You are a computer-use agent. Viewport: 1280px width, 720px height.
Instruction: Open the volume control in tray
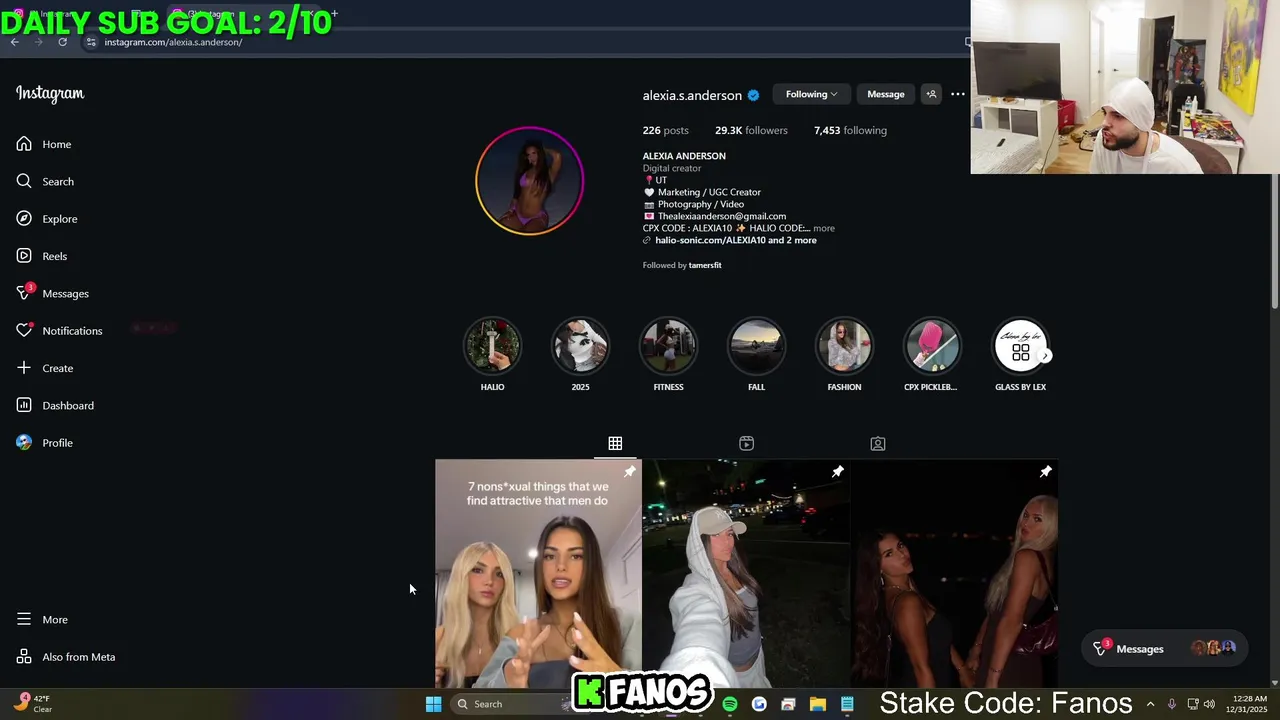click(x=1209, y=704)
